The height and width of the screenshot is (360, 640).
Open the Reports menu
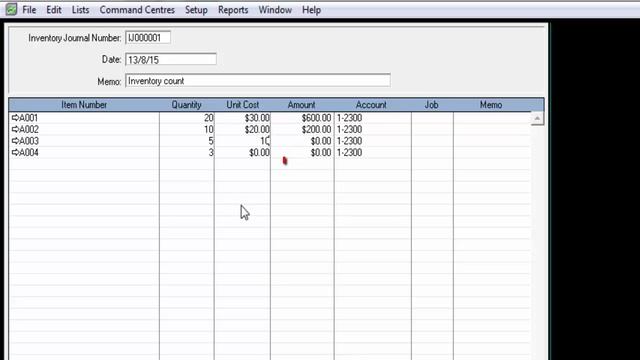tap(233, 10)
